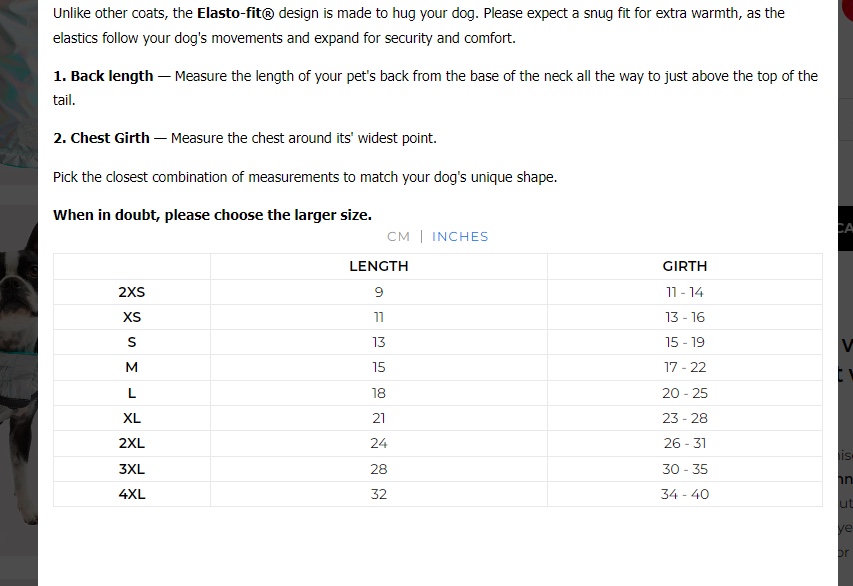Click the Chest Girth instruction heading
The image size is (853, 586).
[101, 138]
